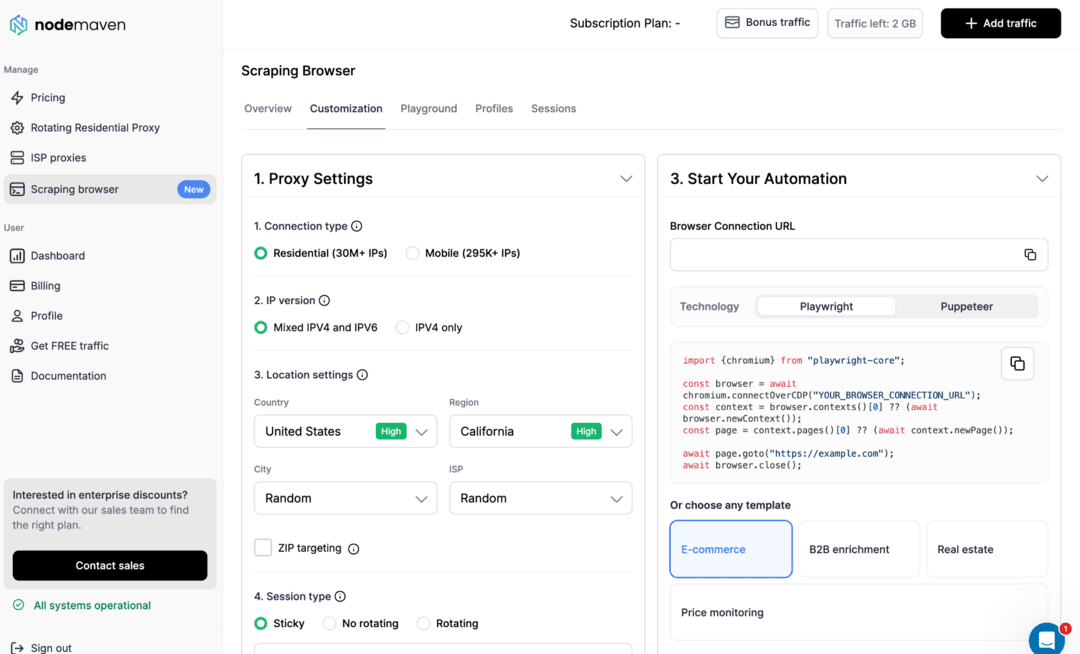1080x654 pixels.
Task: Collapse the Start Your Automation section
Action: (x=1042, y=179)
